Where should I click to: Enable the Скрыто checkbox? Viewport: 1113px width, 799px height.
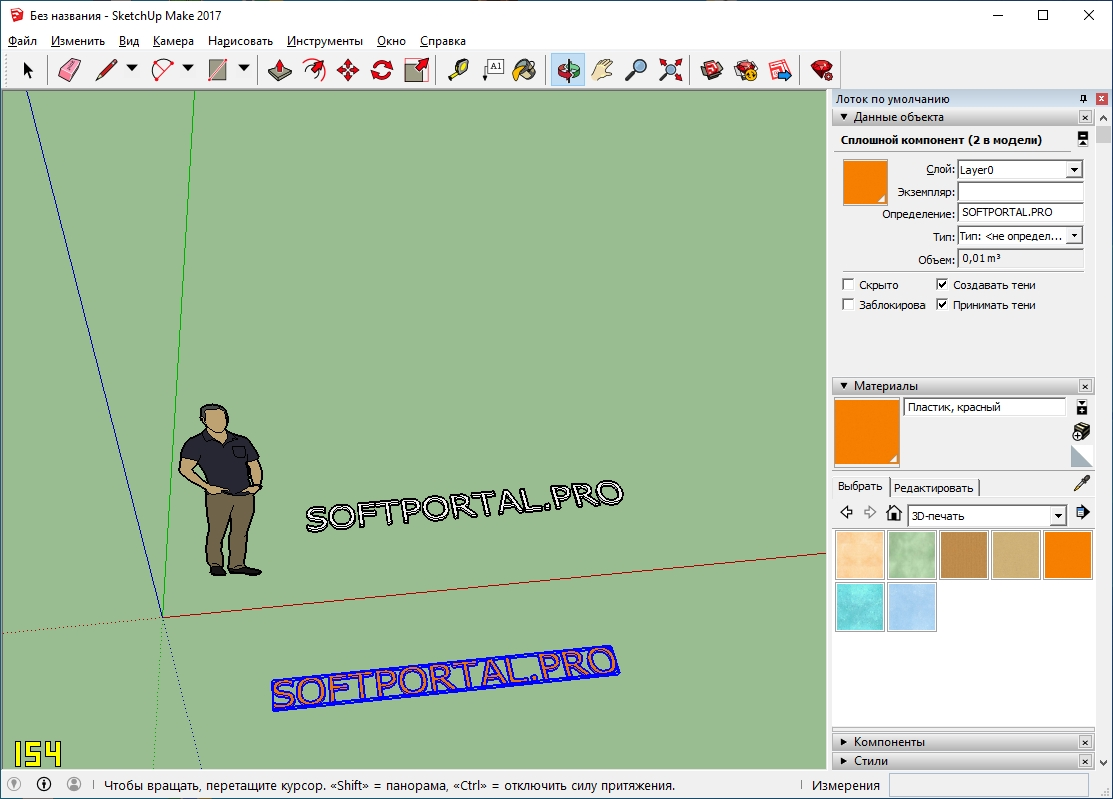[x=848, y=285]
